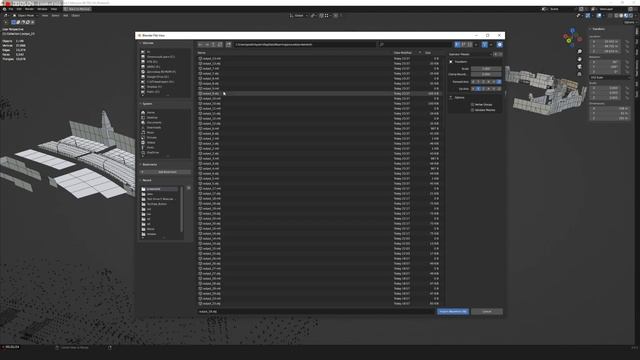Toggle the camera view icon

[x=580, y=66]
